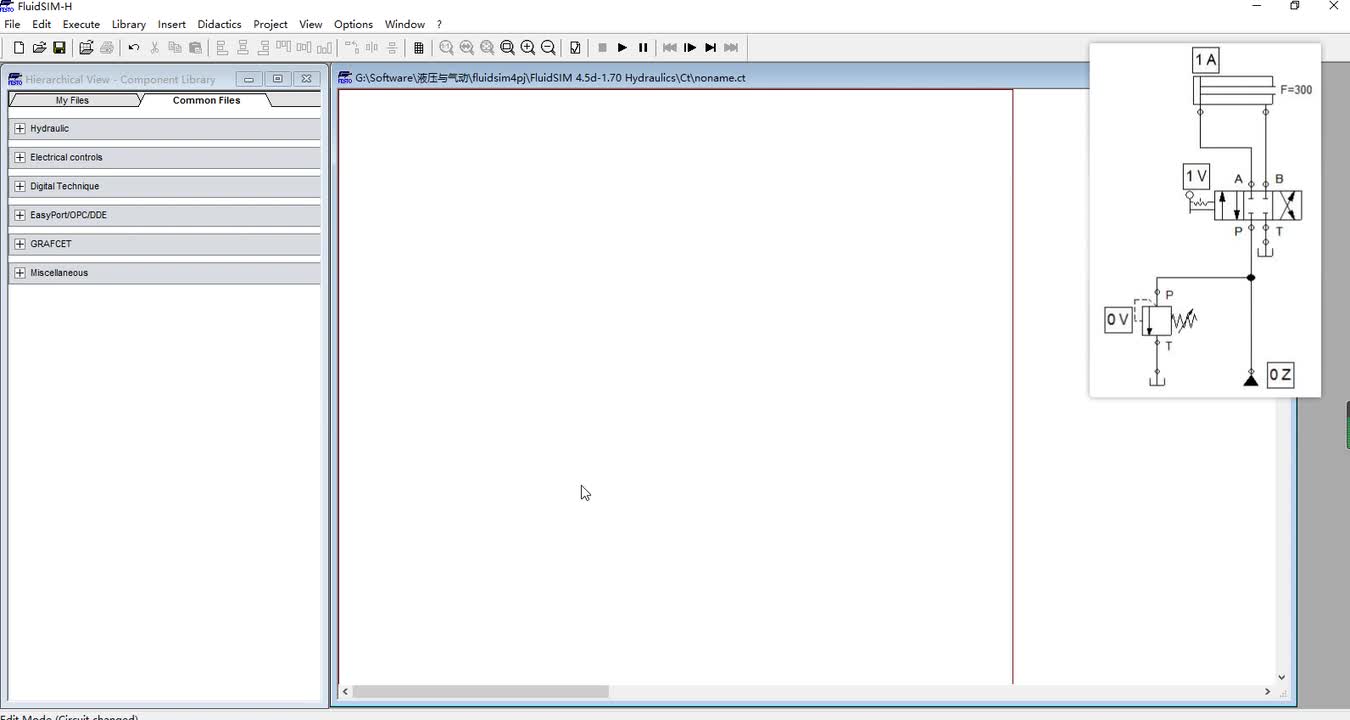1350x720 pixels.
Task: Click the Align Middle vertically icon
Action: pyautogui.click(x=304, y=48)
